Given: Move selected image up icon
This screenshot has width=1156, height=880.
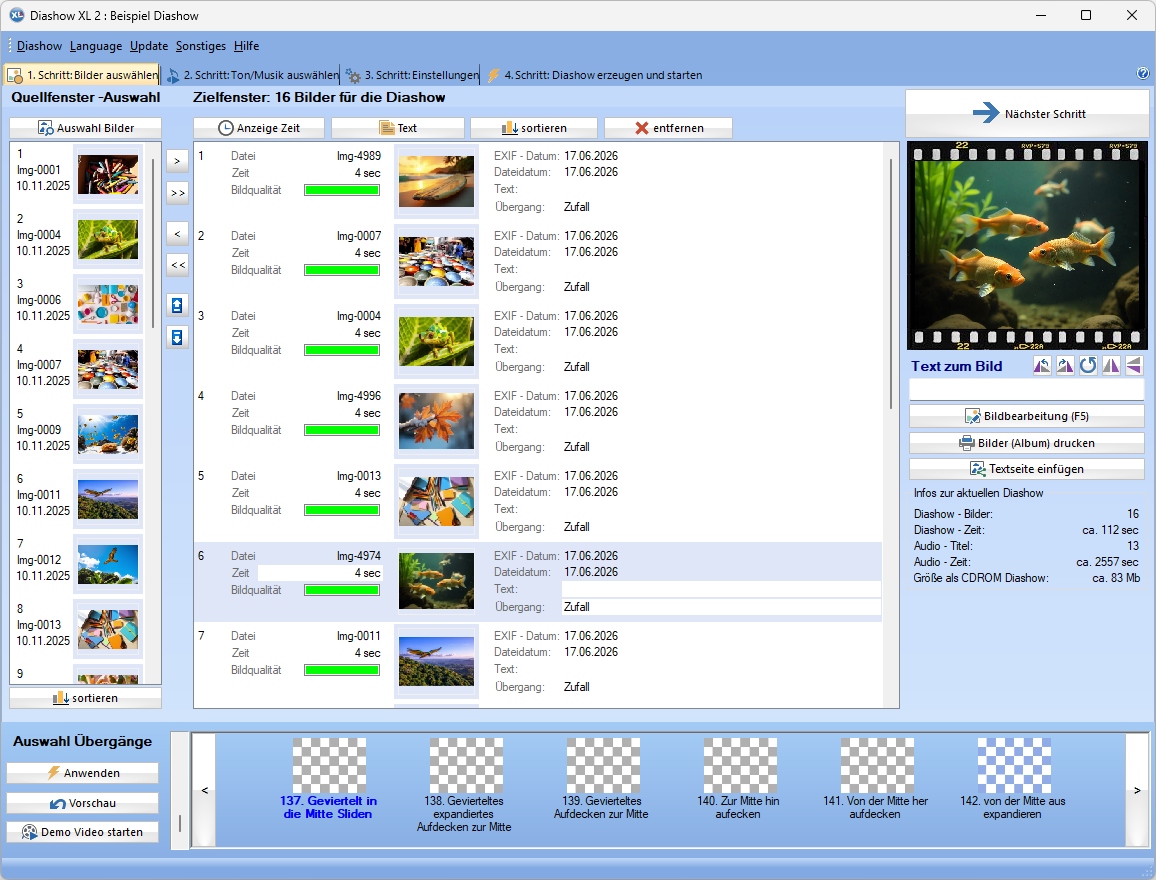Looking at the screenshot, I should [177, 305].
